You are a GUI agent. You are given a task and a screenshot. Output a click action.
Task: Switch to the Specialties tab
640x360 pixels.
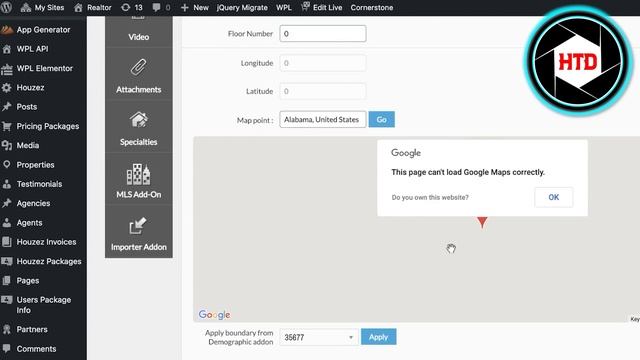(x=139, y=127)
